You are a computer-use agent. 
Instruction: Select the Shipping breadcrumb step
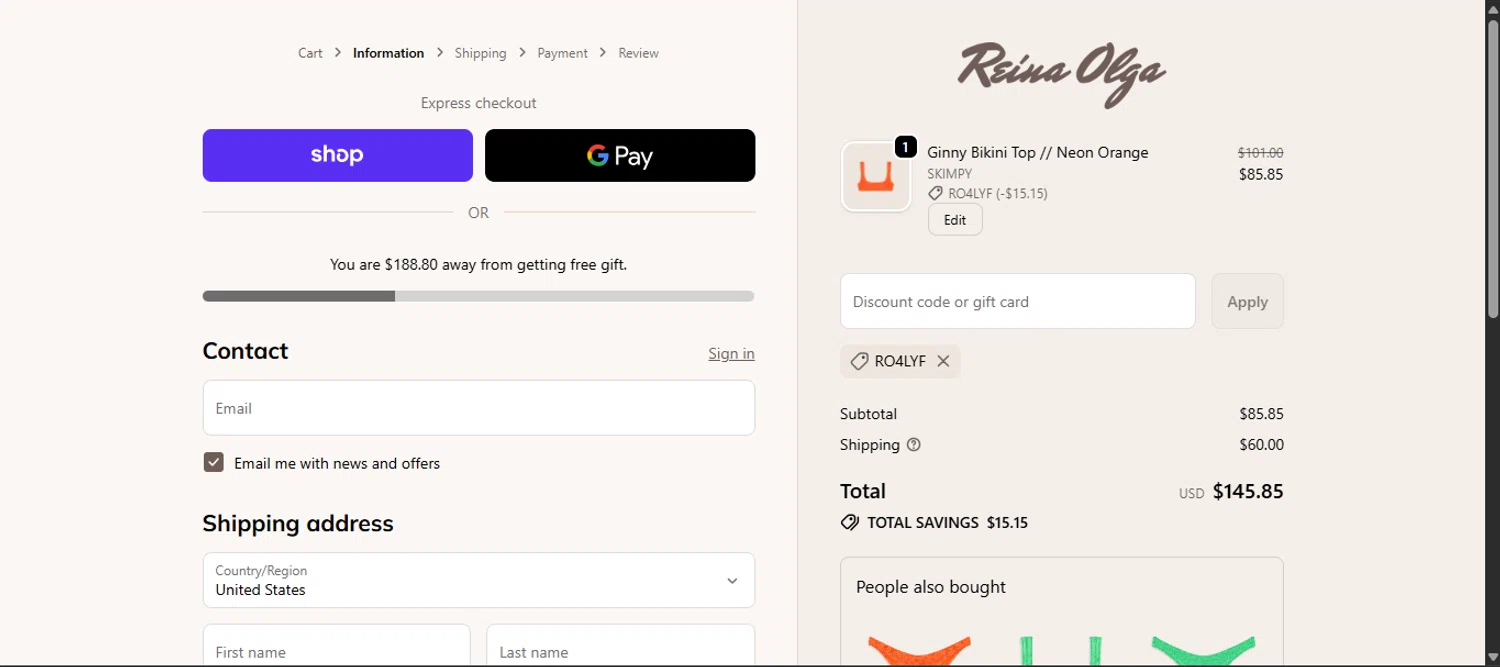[480, 53]
